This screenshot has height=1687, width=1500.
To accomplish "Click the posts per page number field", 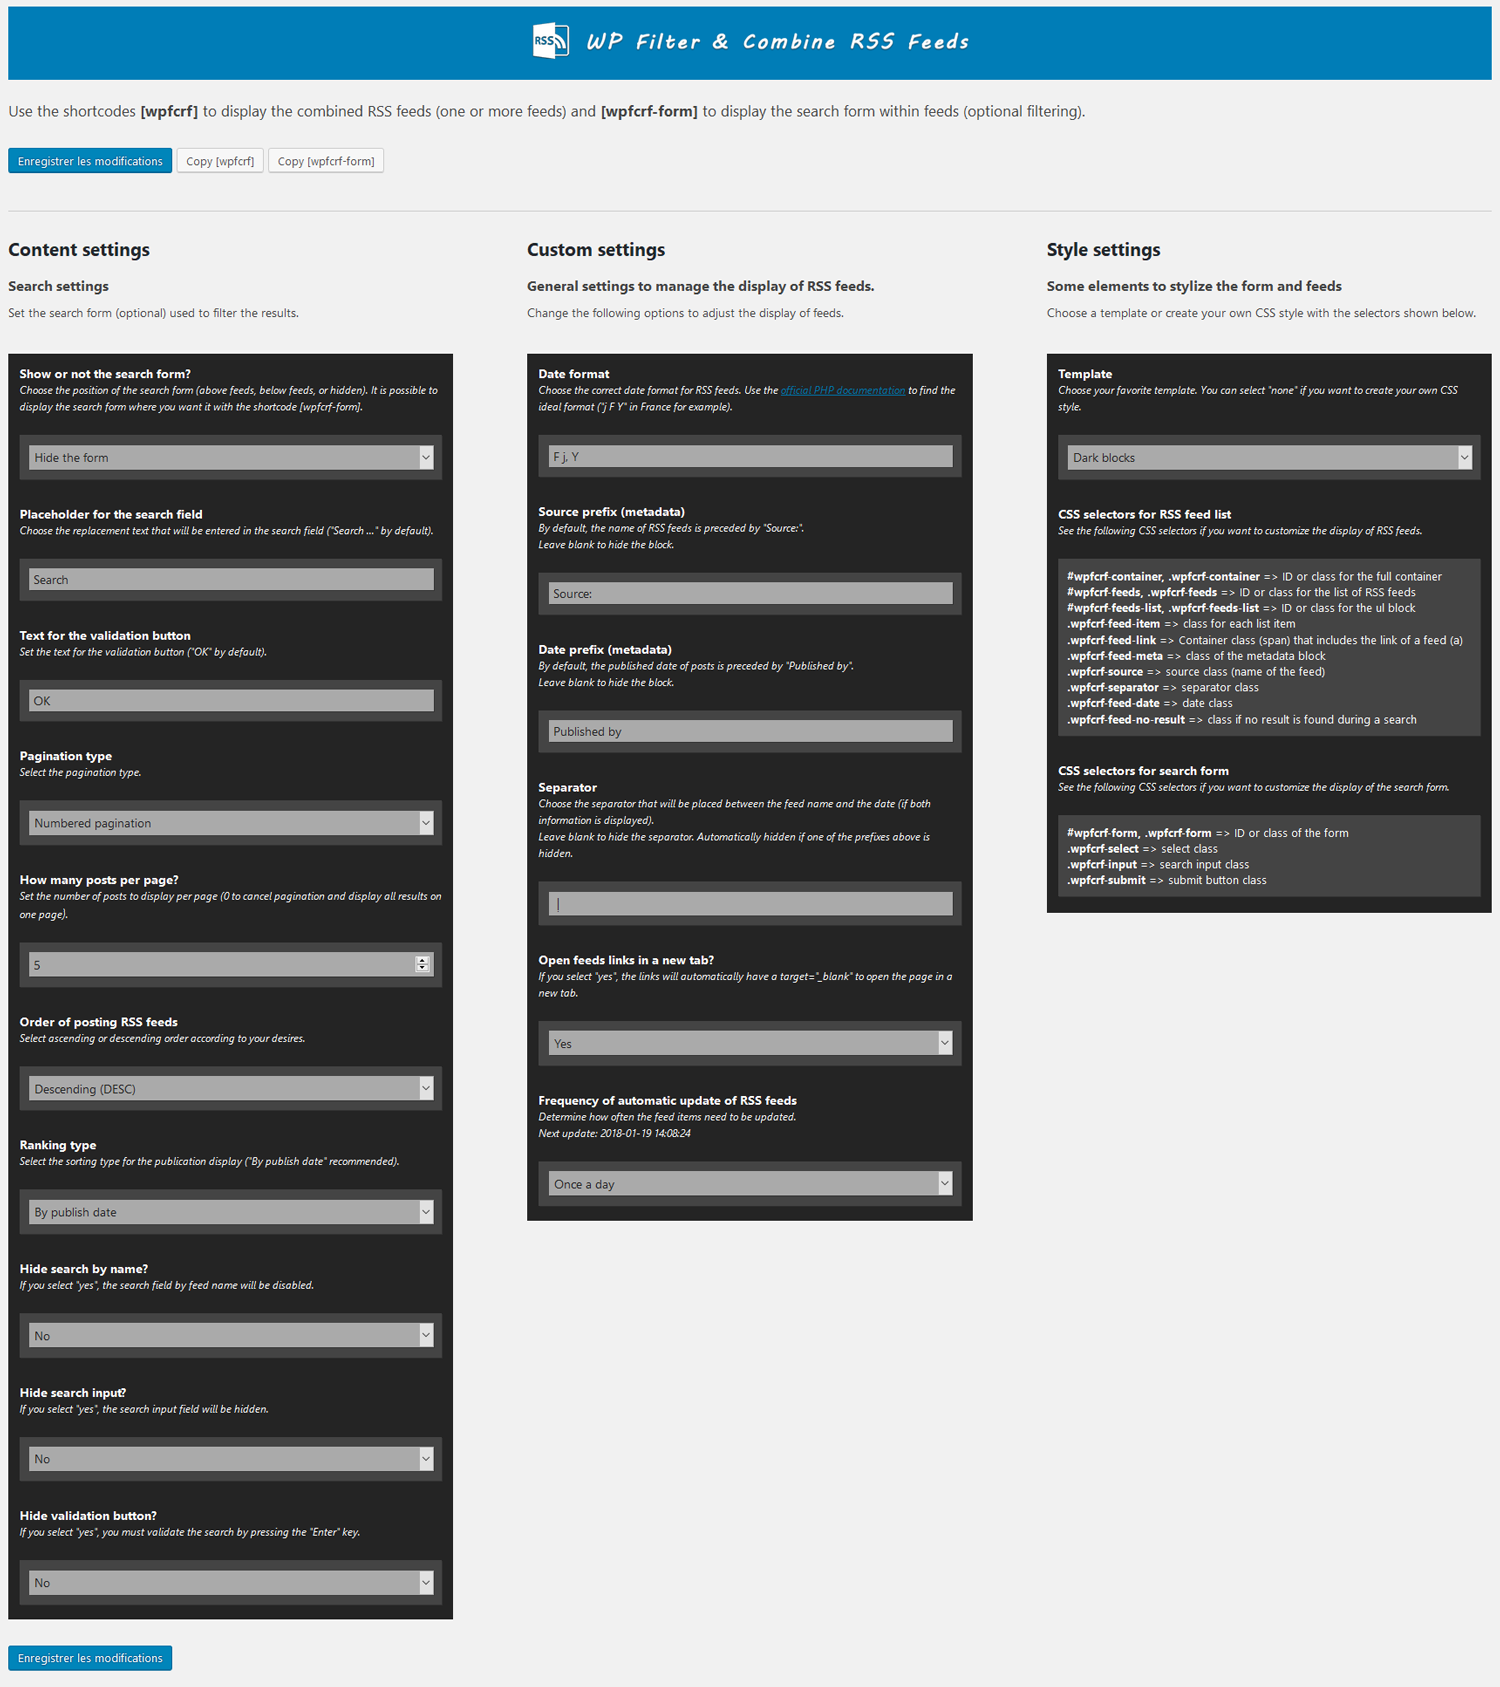I will click(x=231, y=964).
